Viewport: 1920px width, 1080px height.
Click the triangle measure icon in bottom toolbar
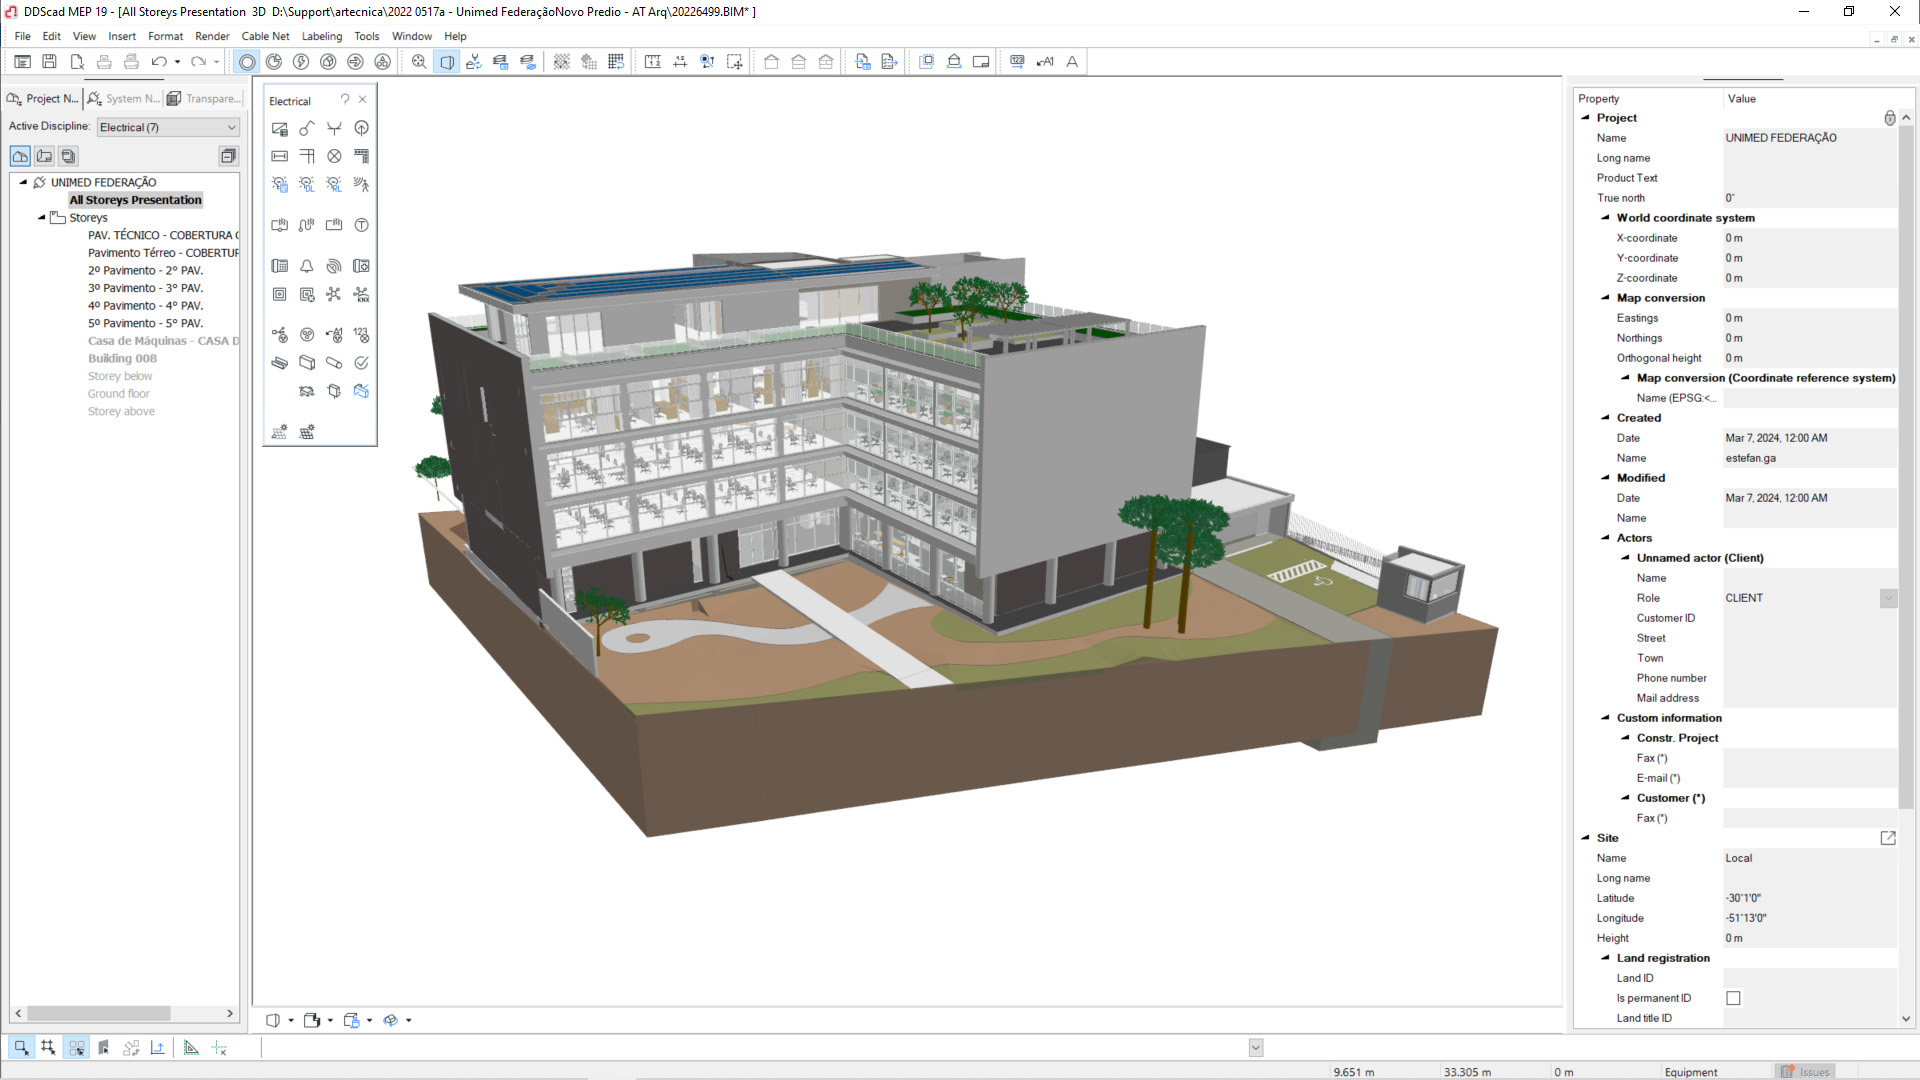pos(191,1047)
